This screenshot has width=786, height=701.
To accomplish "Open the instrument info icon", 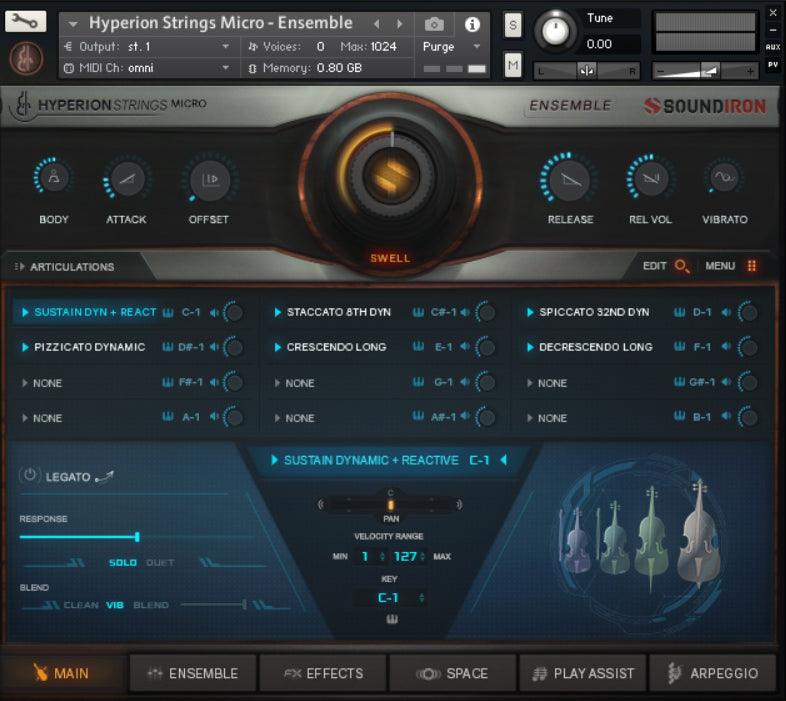I will (472, 24).
